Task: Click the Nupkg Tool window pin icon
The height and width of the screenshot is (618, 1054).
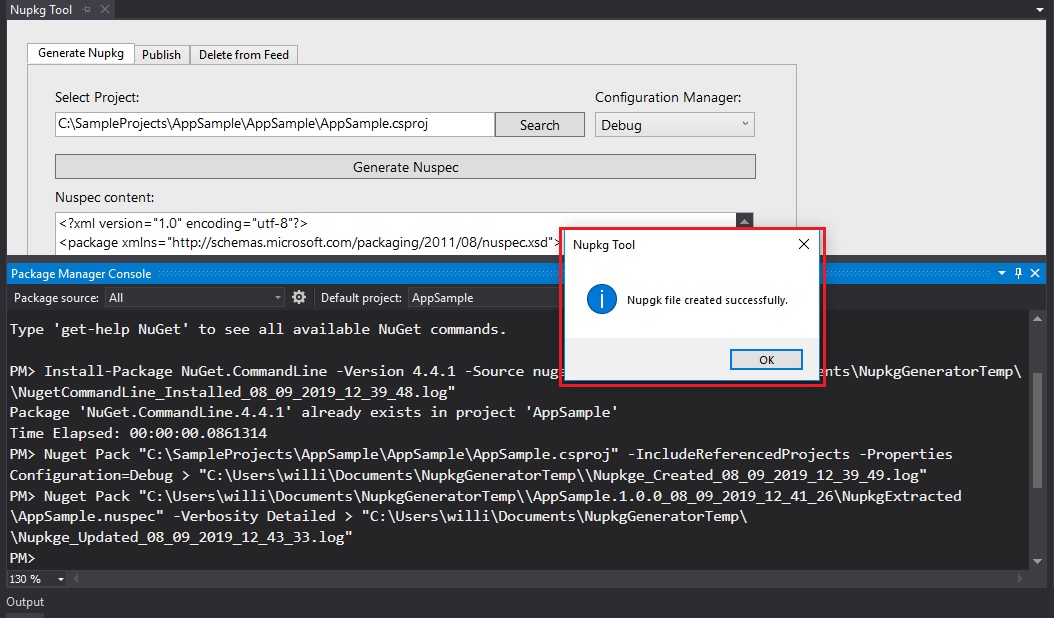Action: point(87,8)
